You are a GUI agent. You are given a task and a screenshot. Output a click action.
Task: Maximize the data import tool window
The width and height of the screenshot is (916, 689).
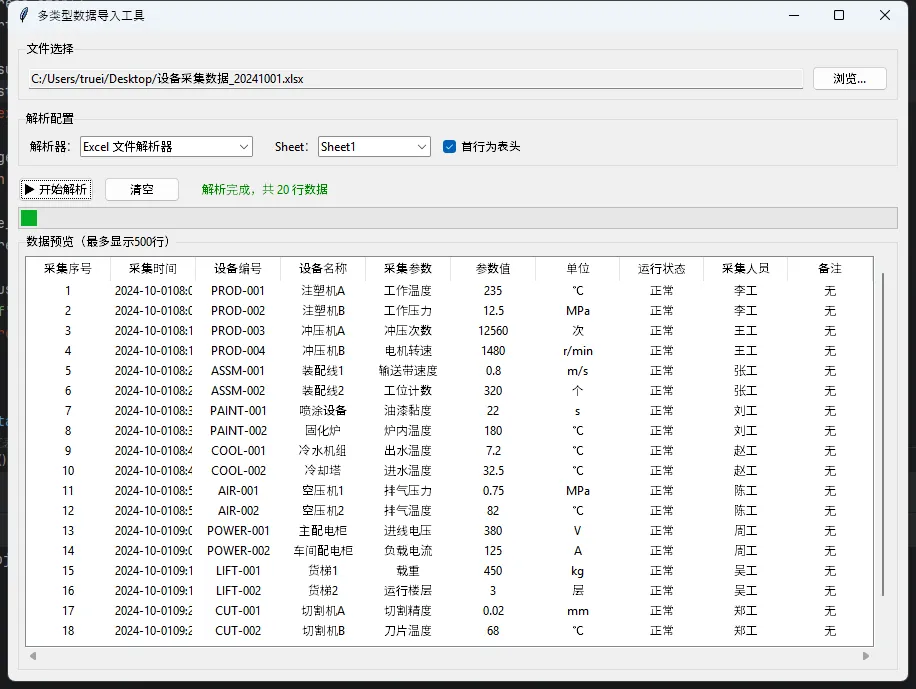click(x=839, y=15)
